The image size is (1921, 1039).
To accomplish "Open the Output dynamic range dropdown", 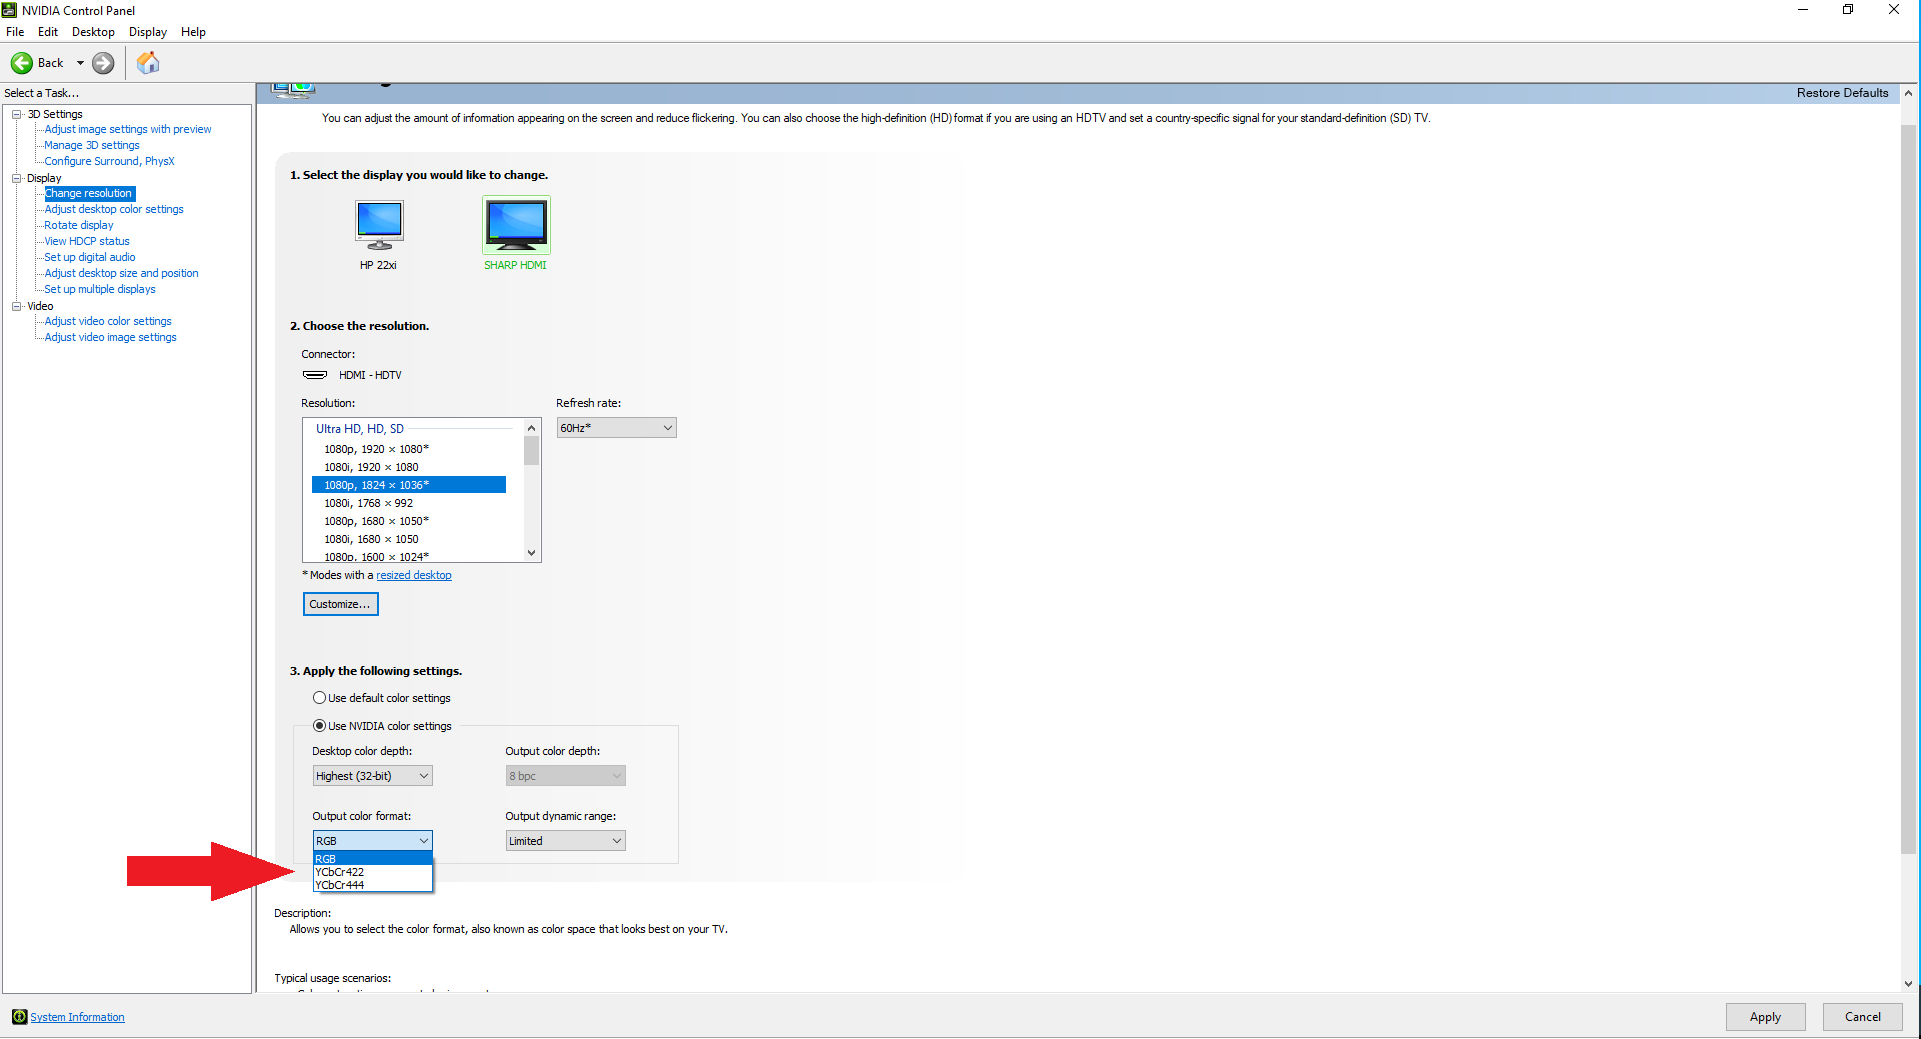I will [x=565, y=841].
